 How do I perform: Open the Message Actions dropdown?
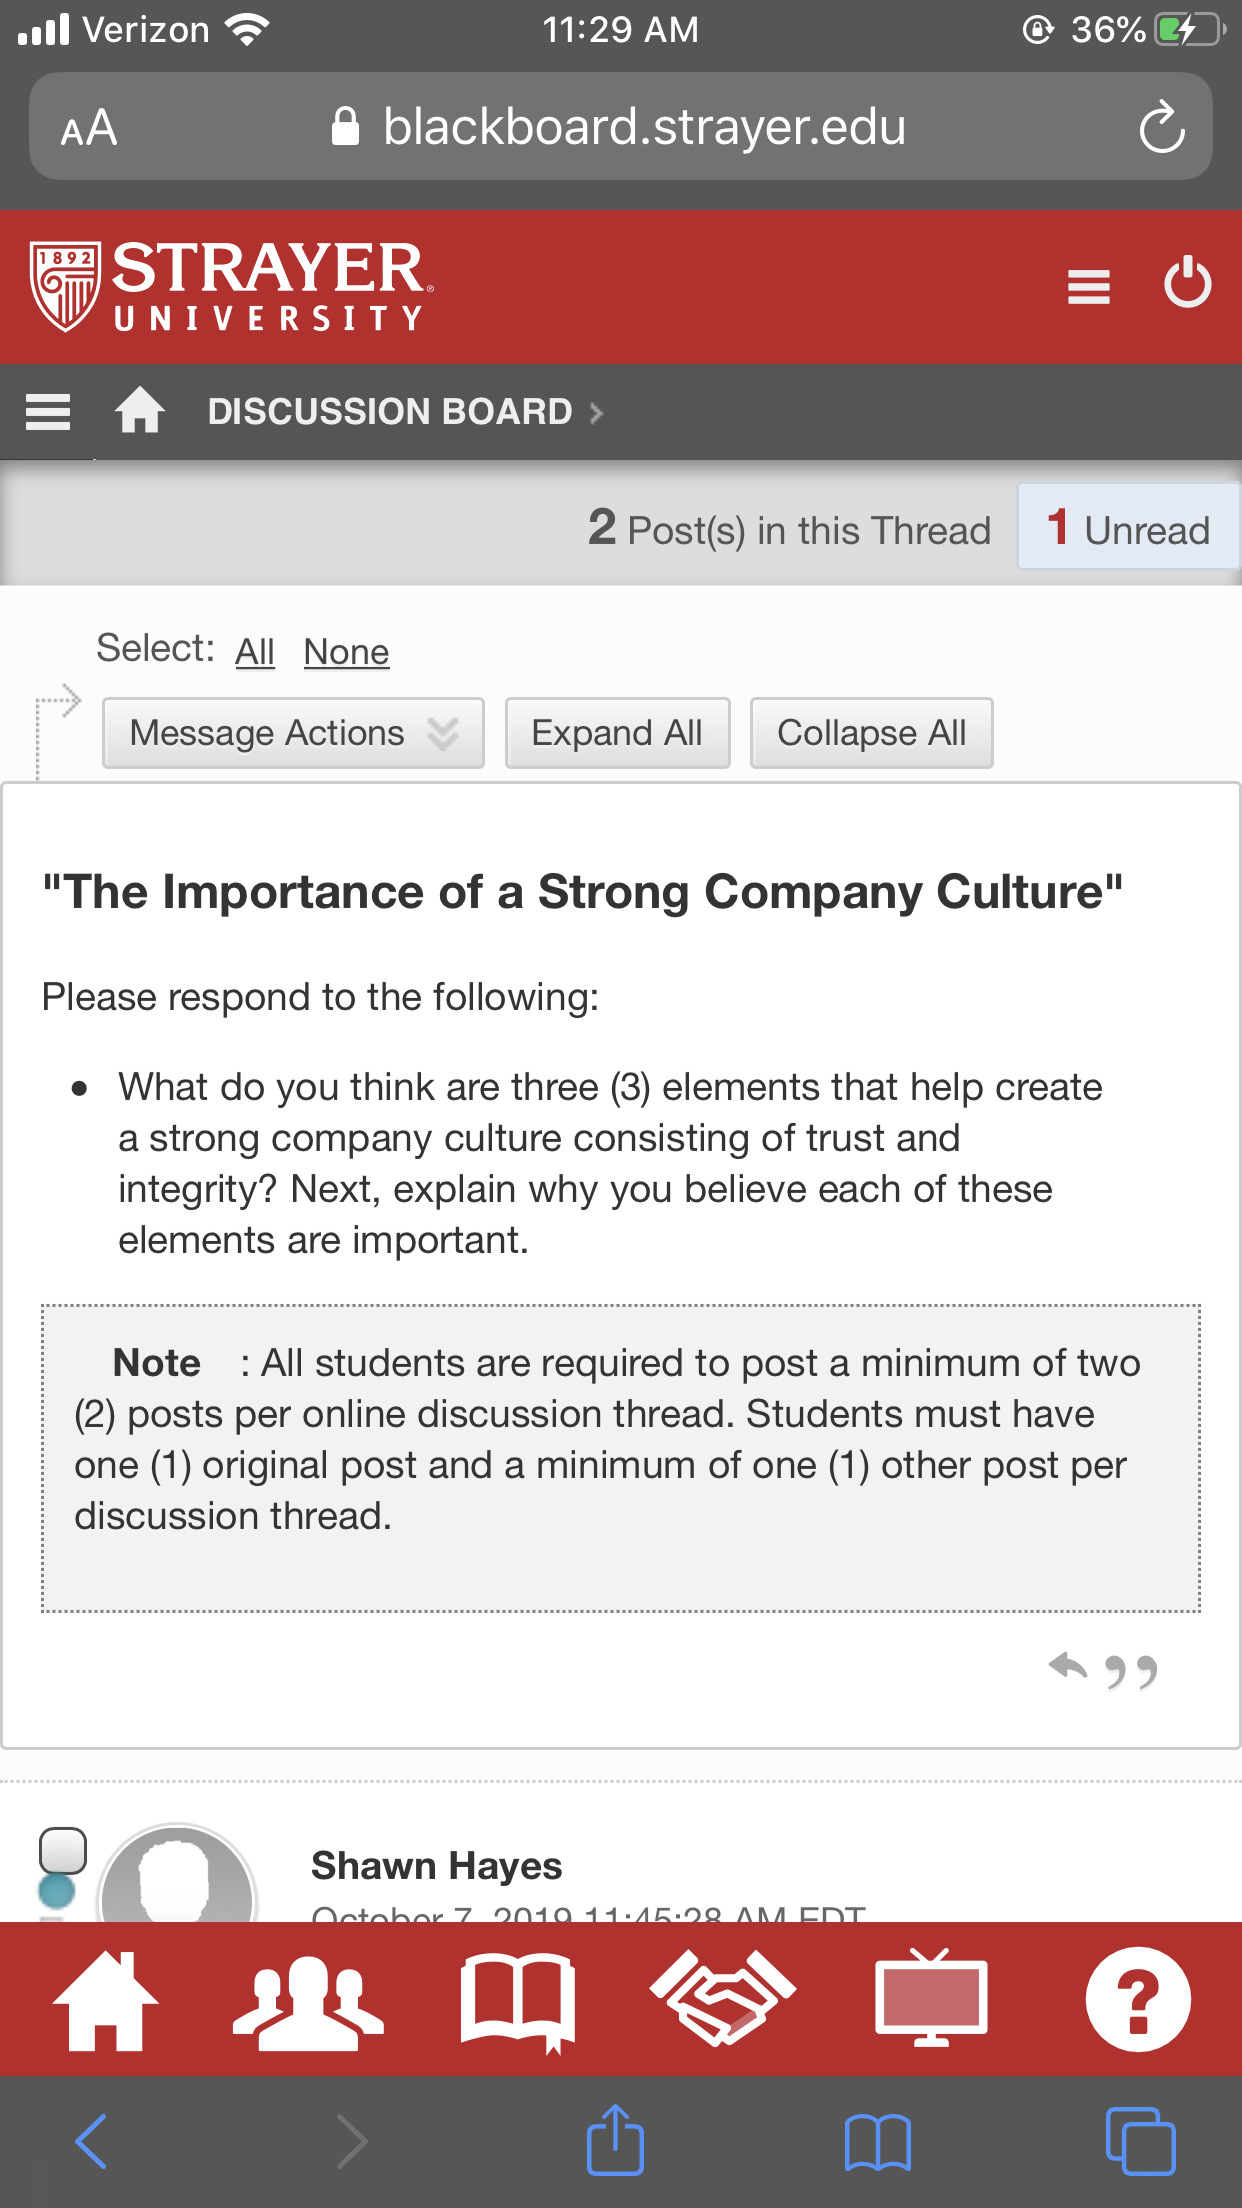[293, 733]
